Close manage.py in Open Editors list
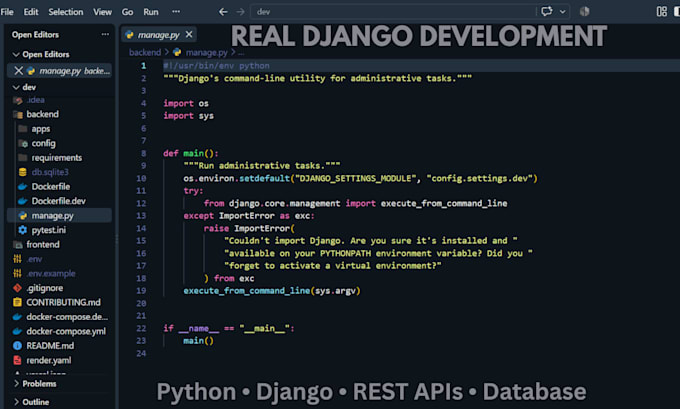 pyautogui.click(x=18, y=71)
